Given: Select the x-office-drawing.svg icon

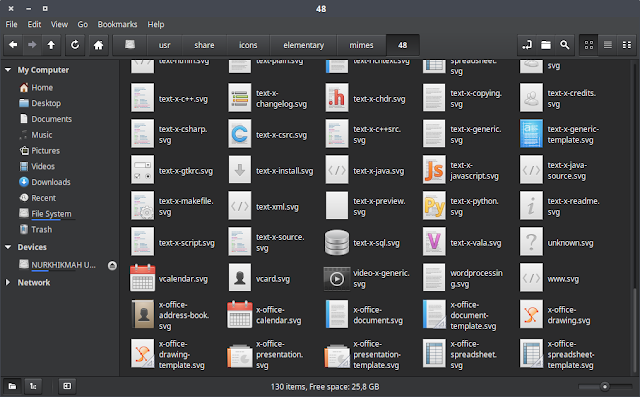Looking at the screenshot, I should [x=531, y=314].
